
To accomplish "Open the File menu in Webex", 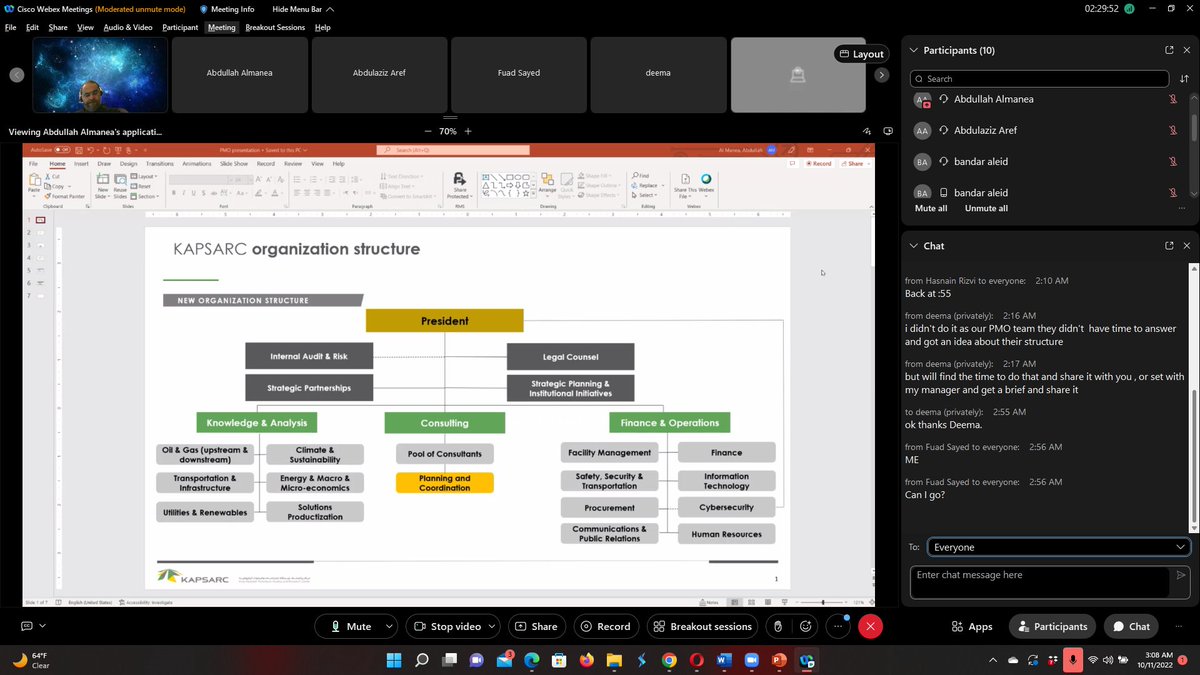I will point(10,27).
